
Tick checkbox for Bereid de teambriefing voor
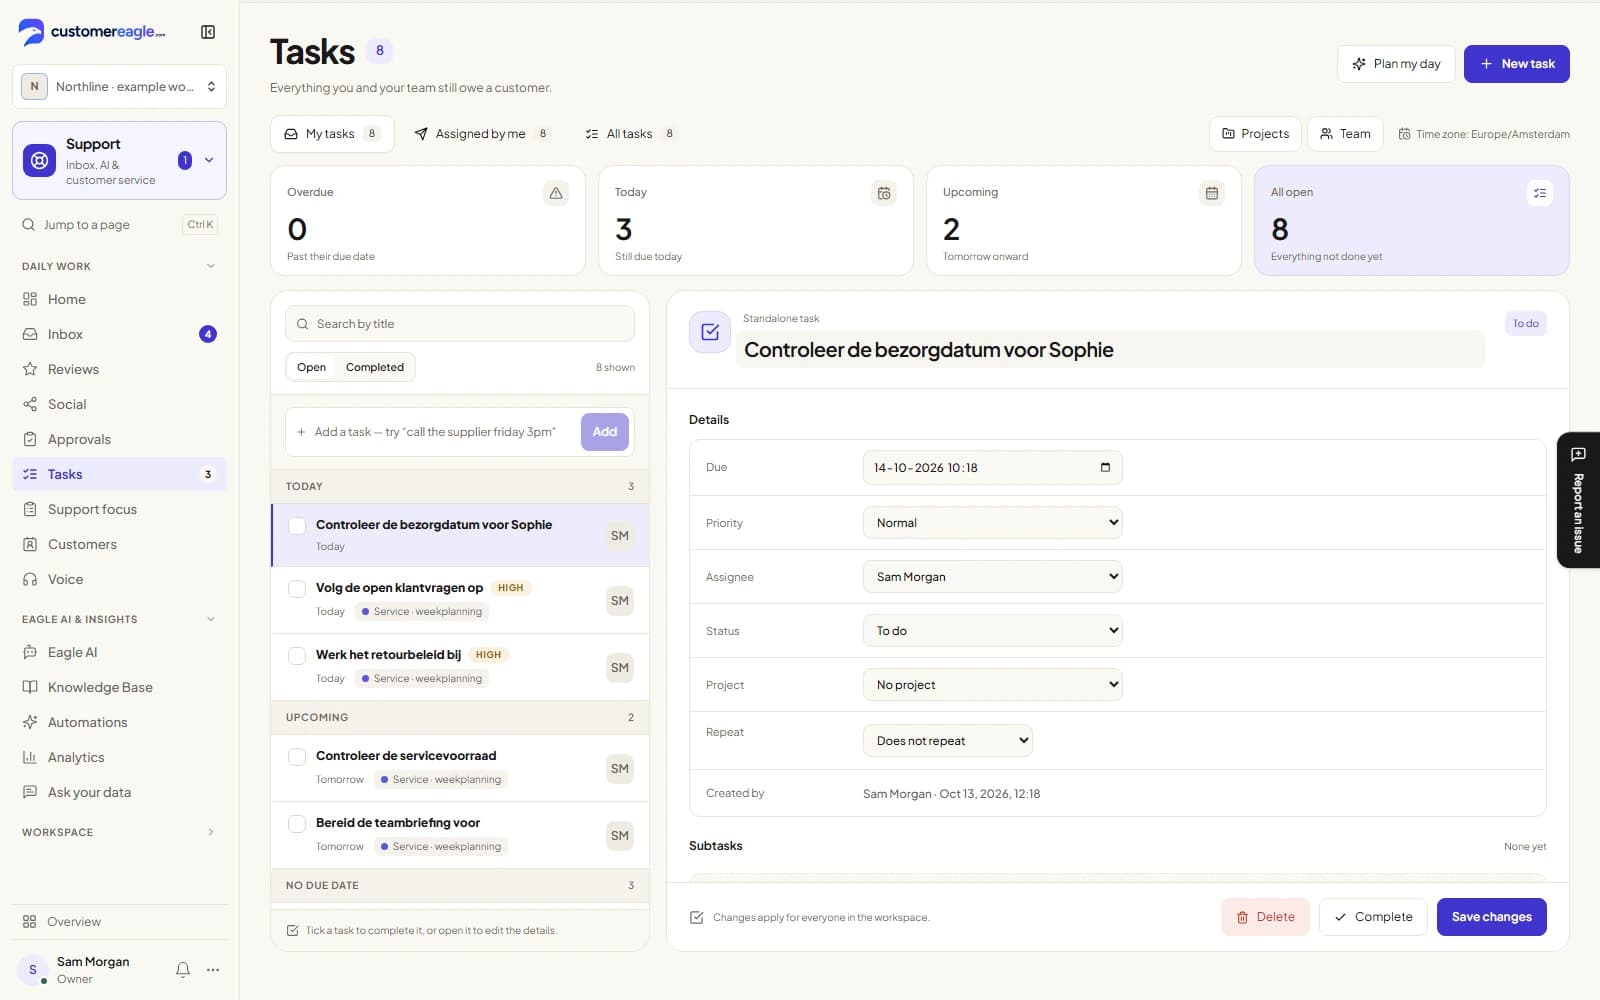click(297, 823)
